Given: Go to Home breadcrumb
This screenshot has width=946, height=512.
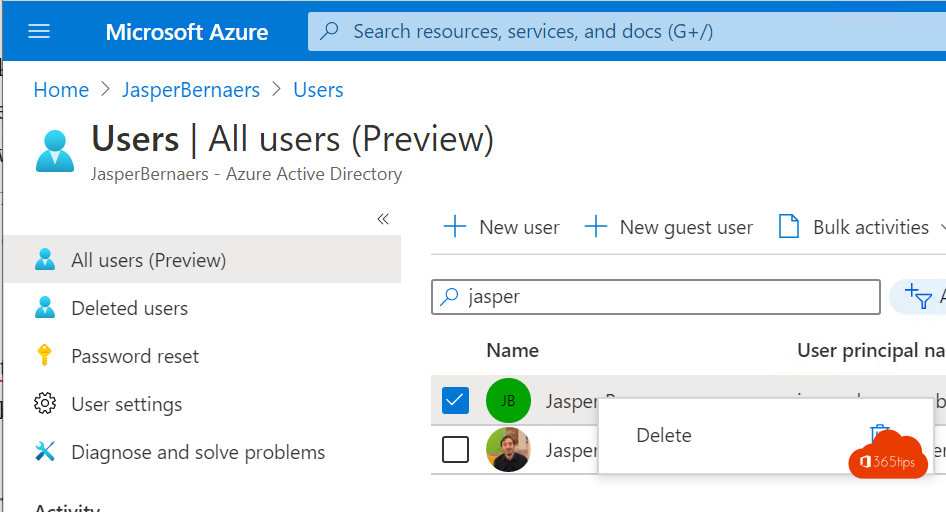Looking at the screenshot, I should pos(61,90).
